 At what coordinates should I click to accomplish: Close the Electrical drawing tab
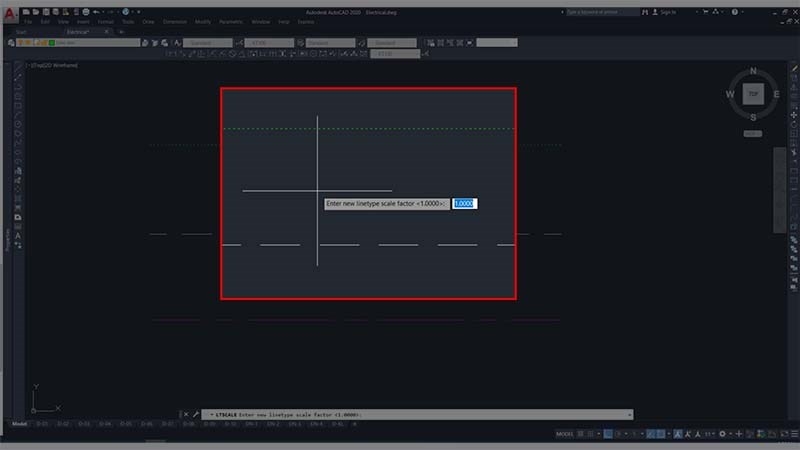coord(107,32)
